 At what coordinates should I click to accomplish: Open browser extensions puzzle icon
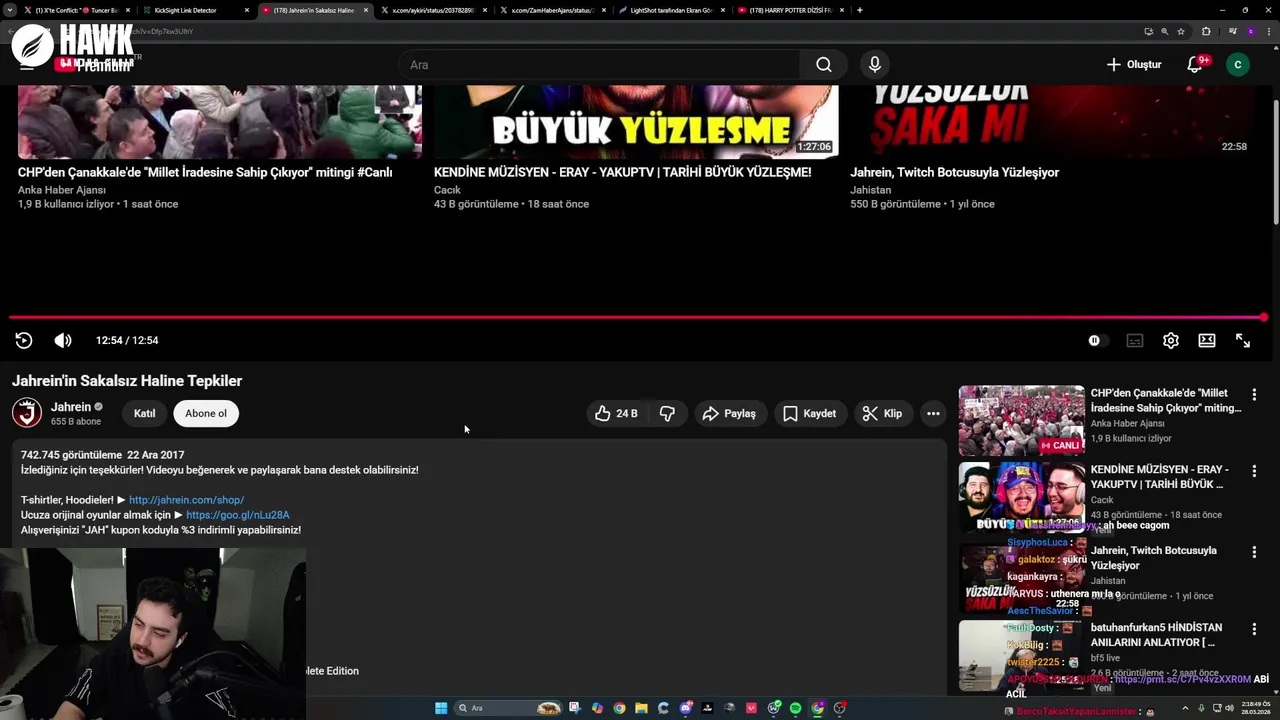(1206, 31)
